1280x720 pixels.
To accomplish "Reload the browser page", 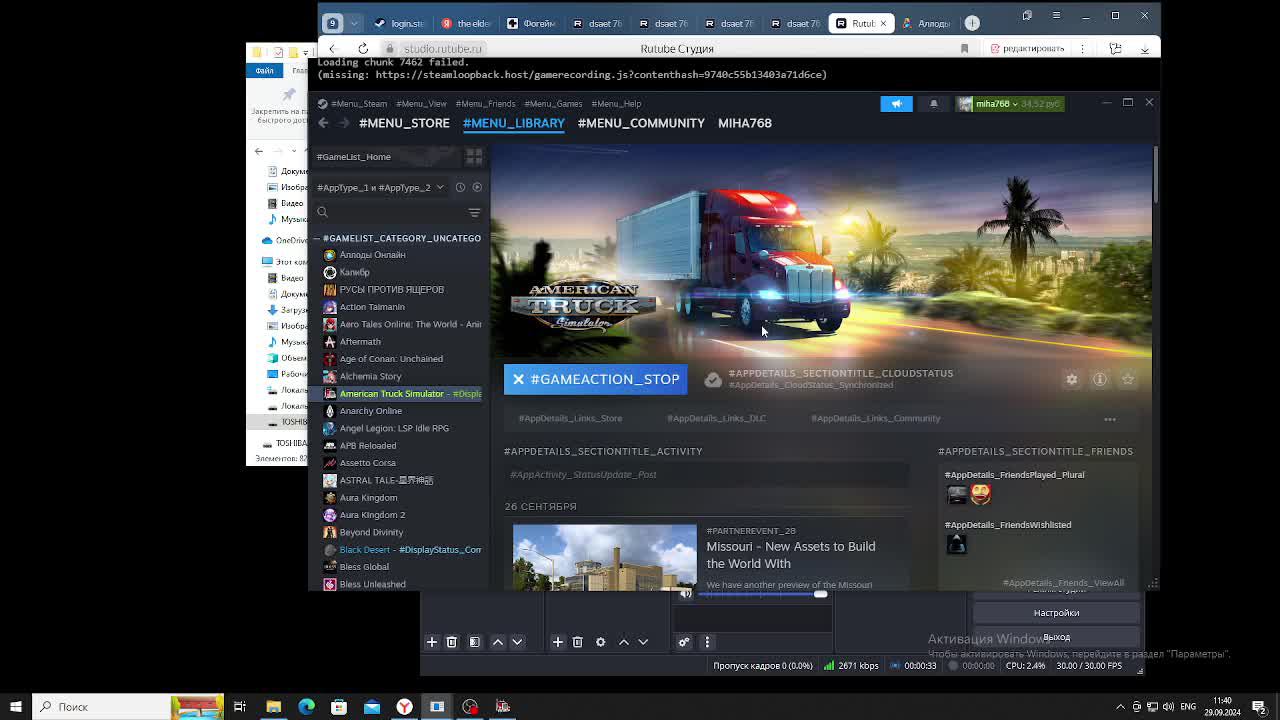I will point(363,48).
